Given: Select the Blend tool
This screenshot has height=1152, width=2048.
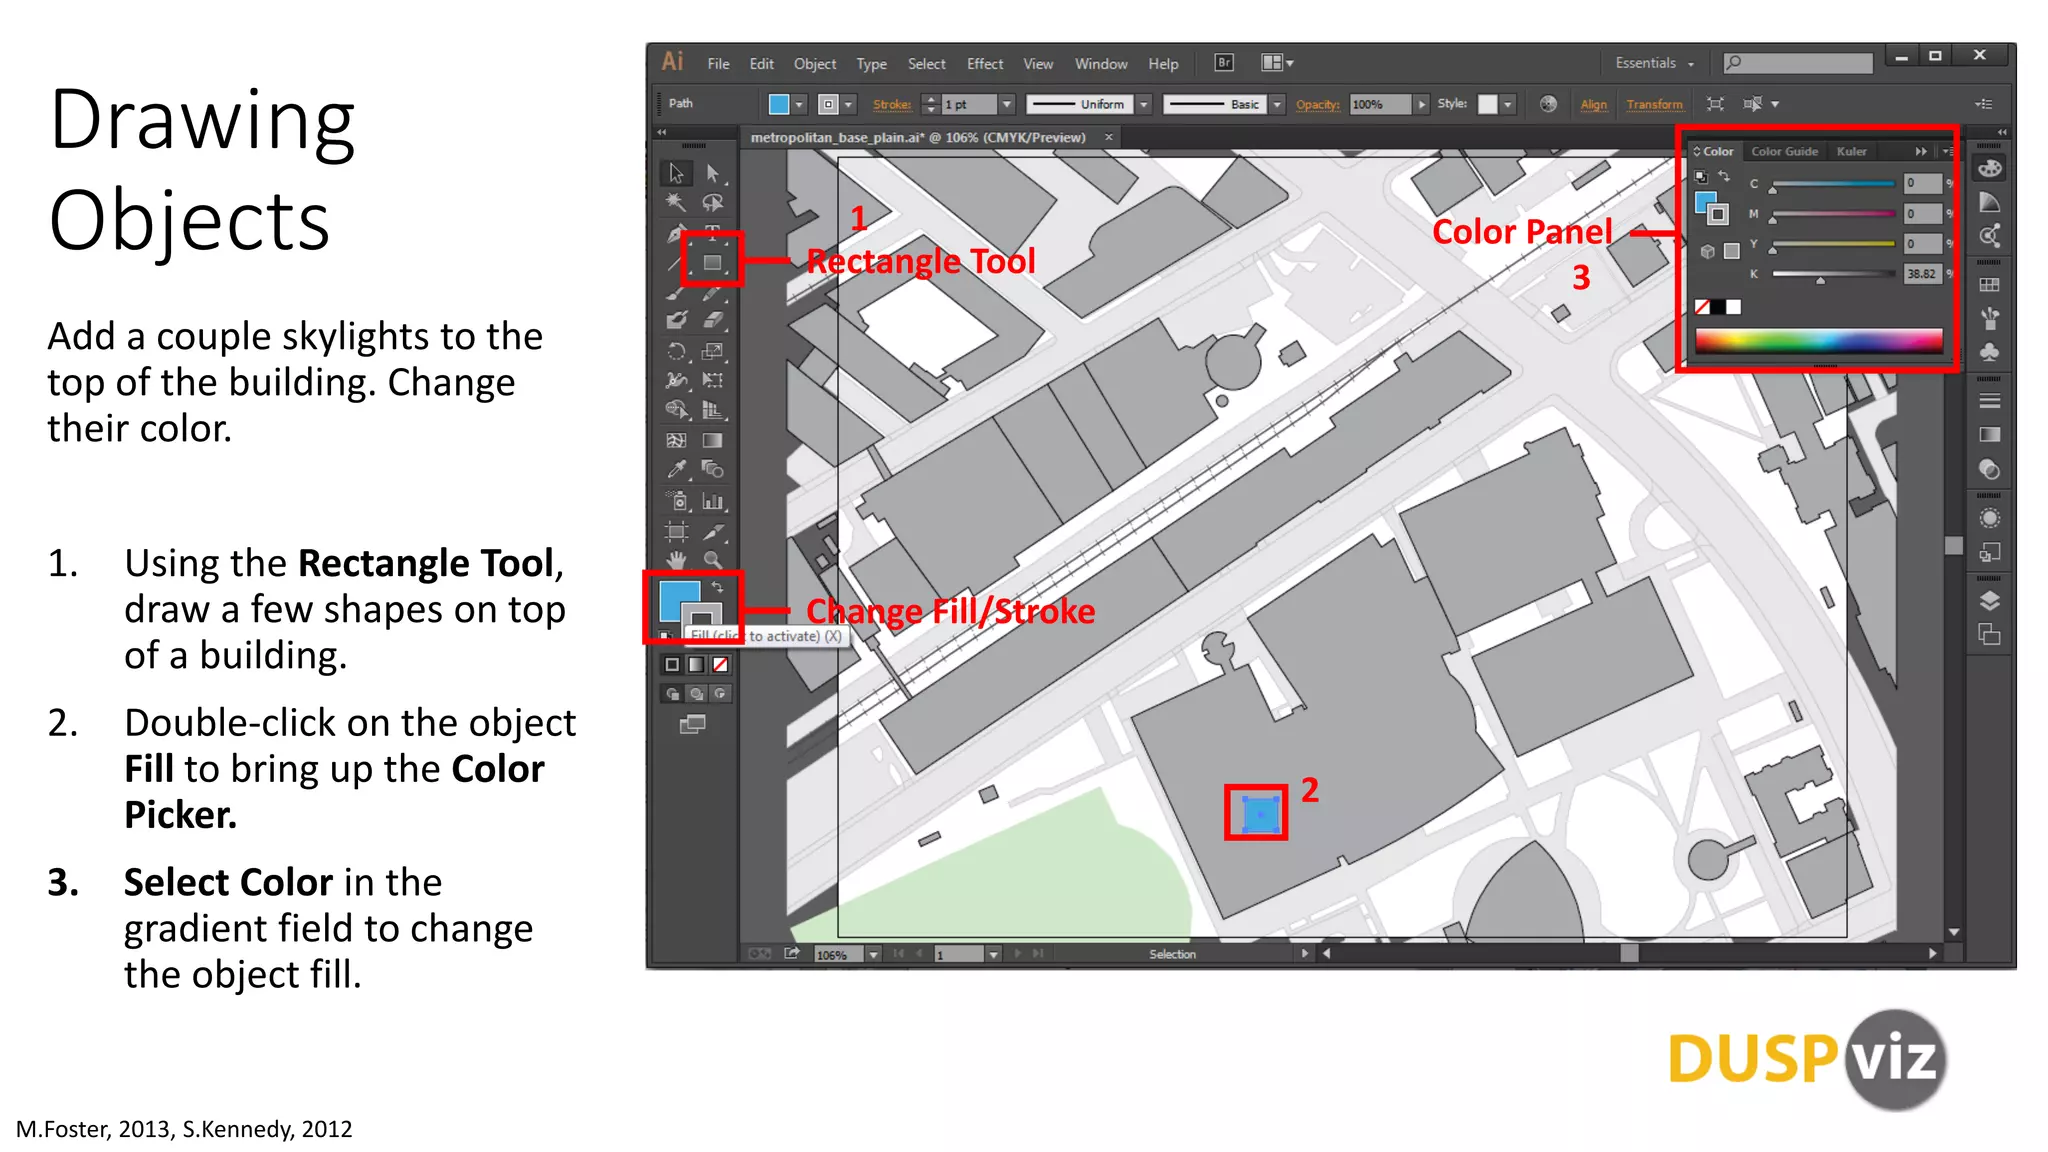Looking at the screenshot, I should (x=713, y=469).
